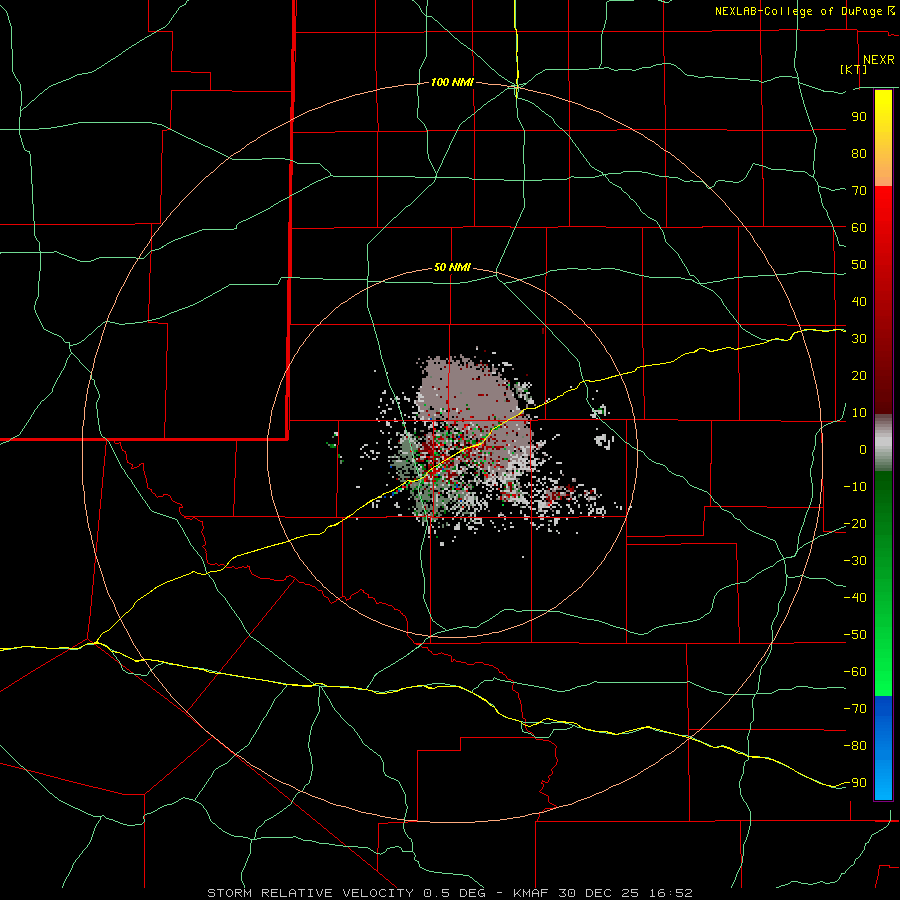Click the blue bottom segment of the color bar
This screenshot has width=900, height=900.
click(883, 748)
